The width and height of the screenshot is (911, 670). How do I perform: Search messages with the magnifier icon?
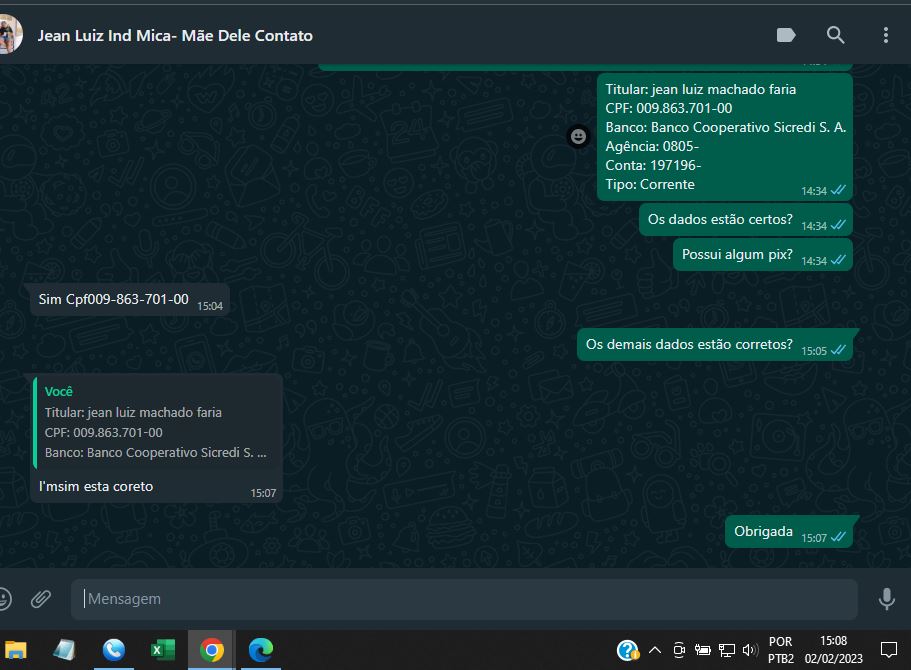click(836, 35)
